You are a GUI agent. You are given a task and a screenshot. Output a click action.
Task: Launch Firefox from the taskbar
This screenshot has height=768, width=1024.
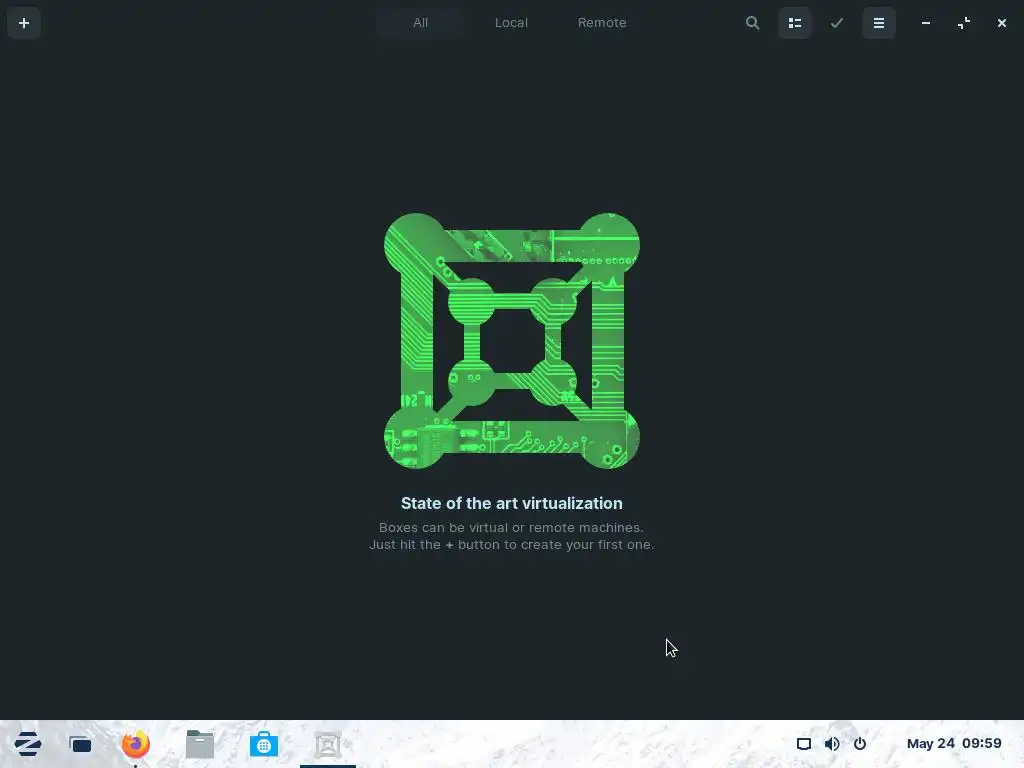point(136,744)
